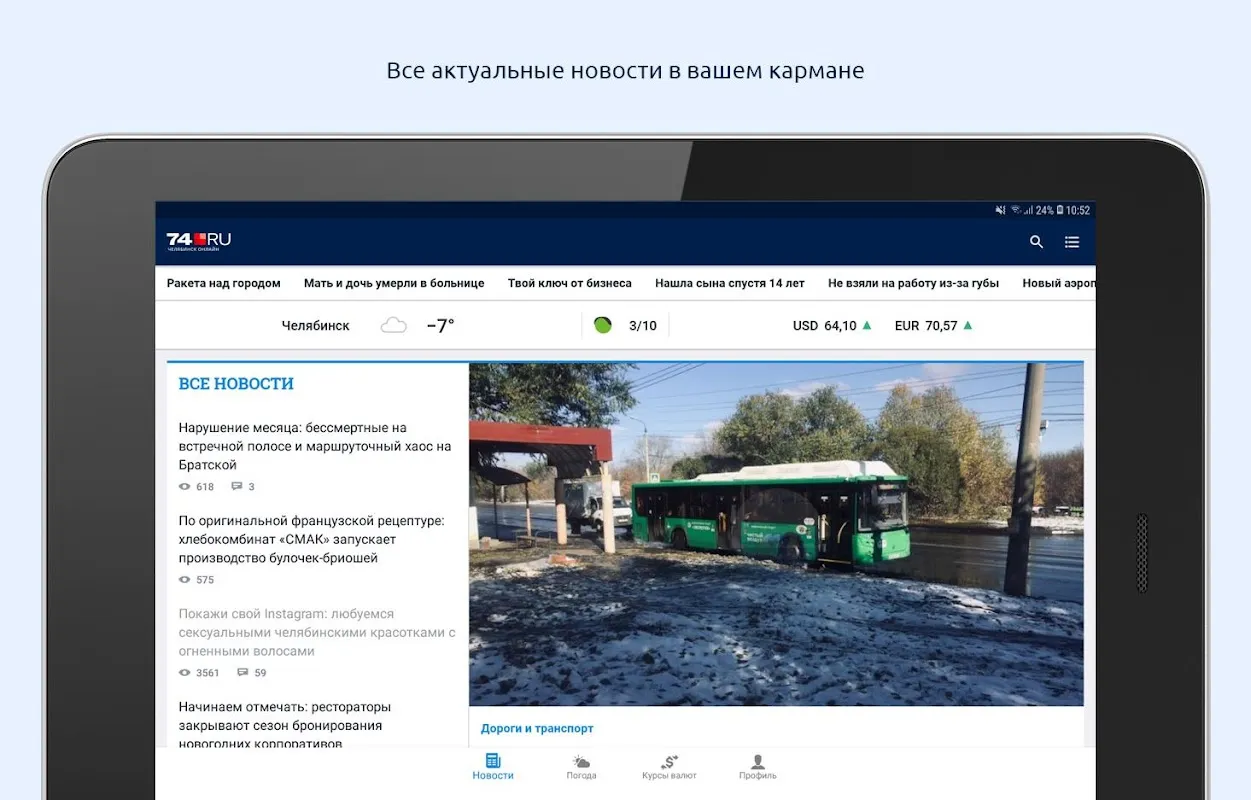Tap the 74.RU logo
This screenshot has width=1251, height=800.
199,241
